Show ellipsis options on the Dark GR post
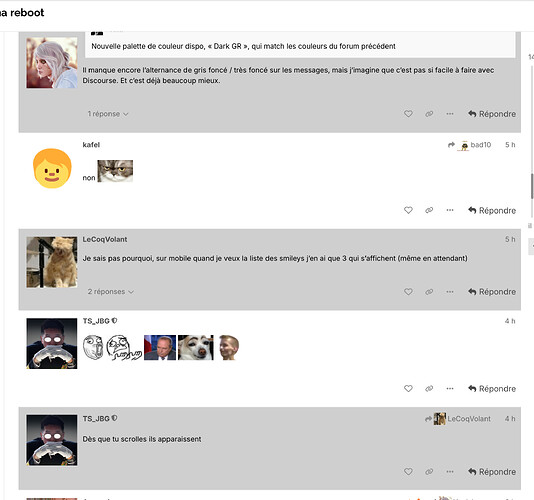534x500 pixels. point(450,114)
